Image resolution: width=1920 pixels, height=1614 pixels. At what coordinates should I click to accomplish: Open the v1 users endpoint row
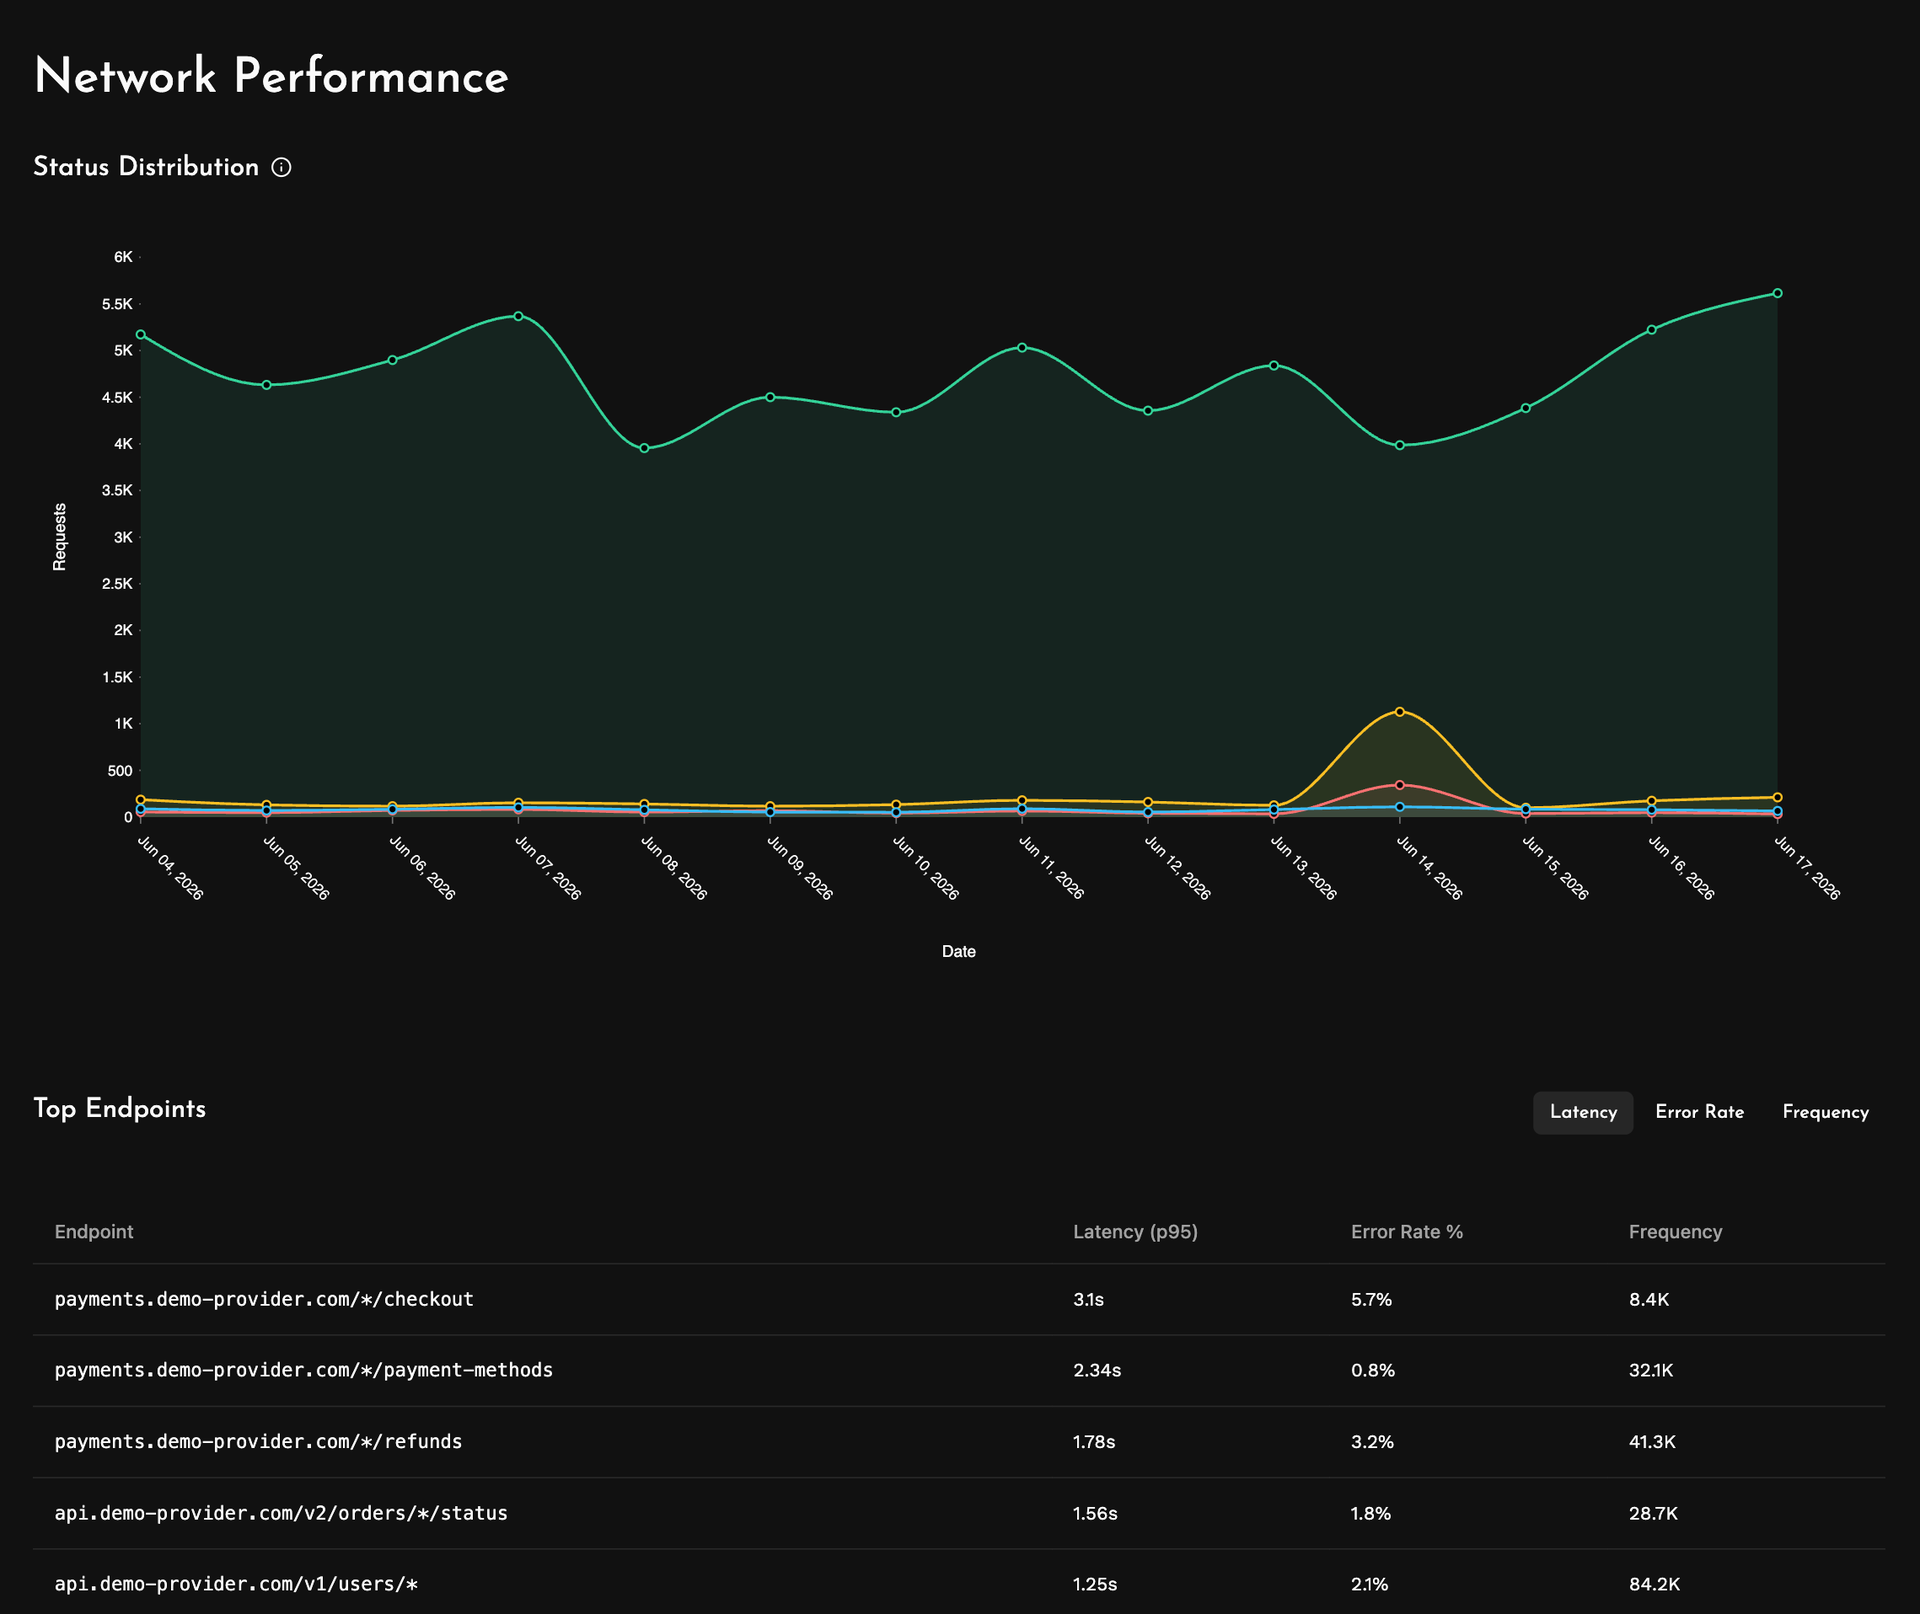pos(959,1582)
